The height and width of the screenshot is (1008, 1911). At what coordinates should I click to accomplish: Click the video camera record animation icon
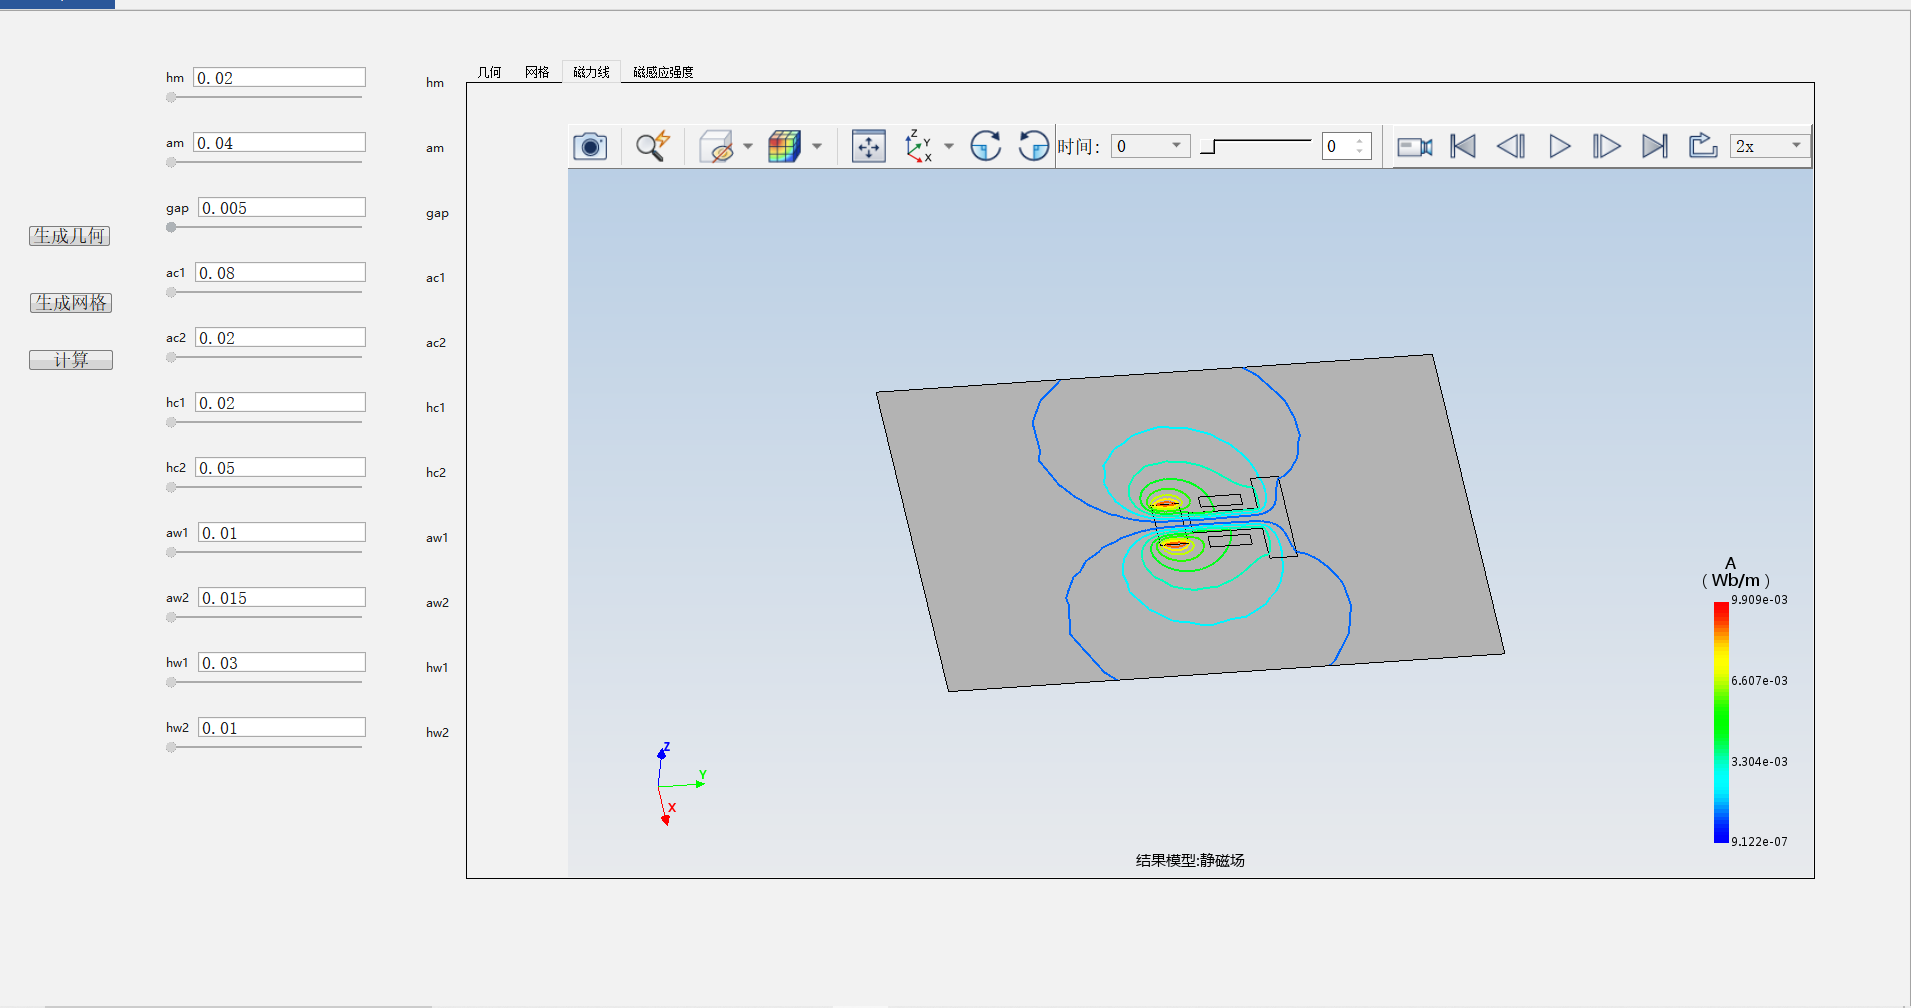[1414, 146]
